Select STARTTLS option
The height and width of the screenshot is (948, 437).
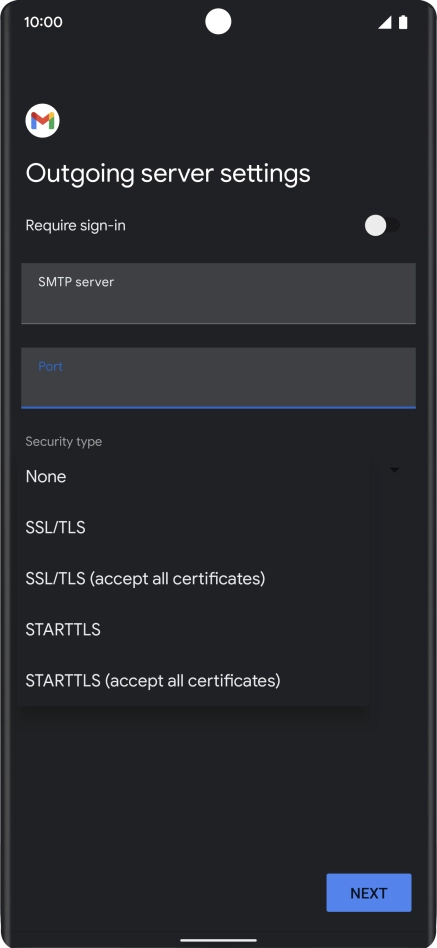point(193,629)
